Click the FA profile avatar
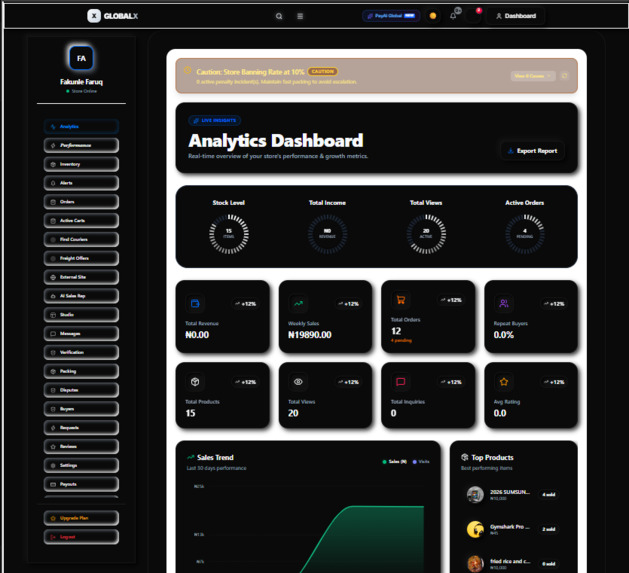629x573 pixels. (x=81, y=58)
